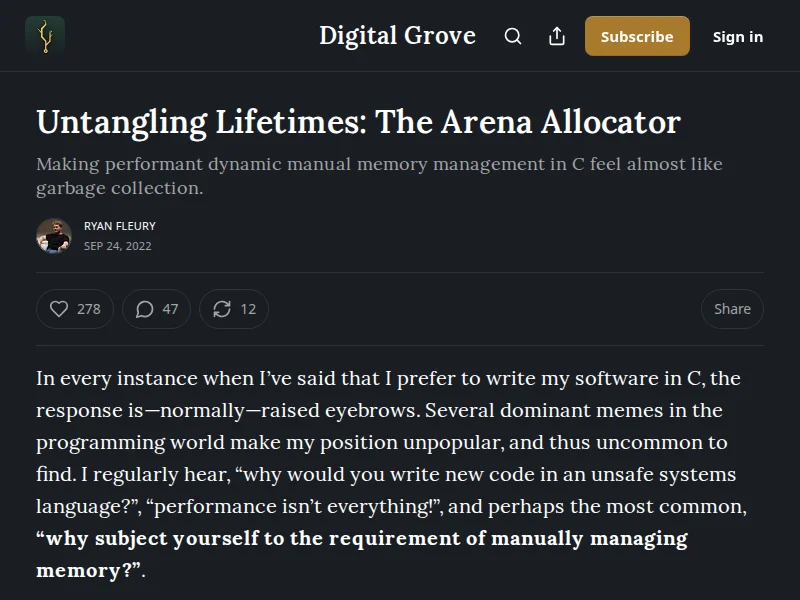This screenshot has height=600, width=800.
Task: Click the Sep 24, 2022 post date
Action: pyautogui.click(x=118, y=246)
